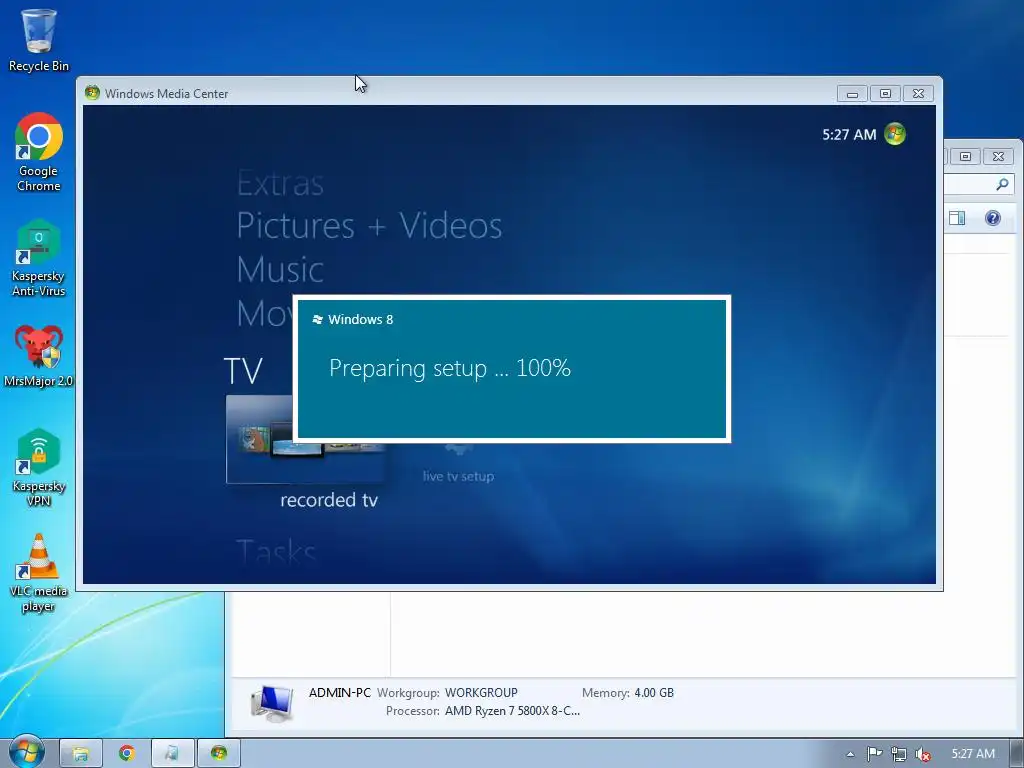Open the Action Center flag icon
The image size is (1024, 768).
874,754
